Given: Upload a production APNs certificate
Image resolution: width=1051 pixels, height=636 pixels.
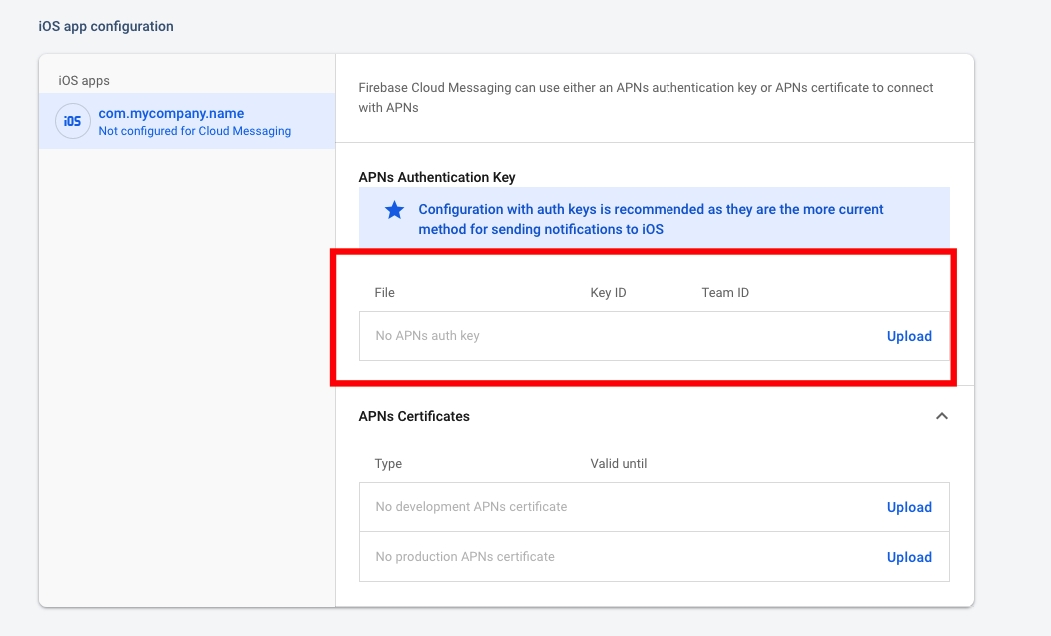Looking at the screenshot, I should [908, 557].
